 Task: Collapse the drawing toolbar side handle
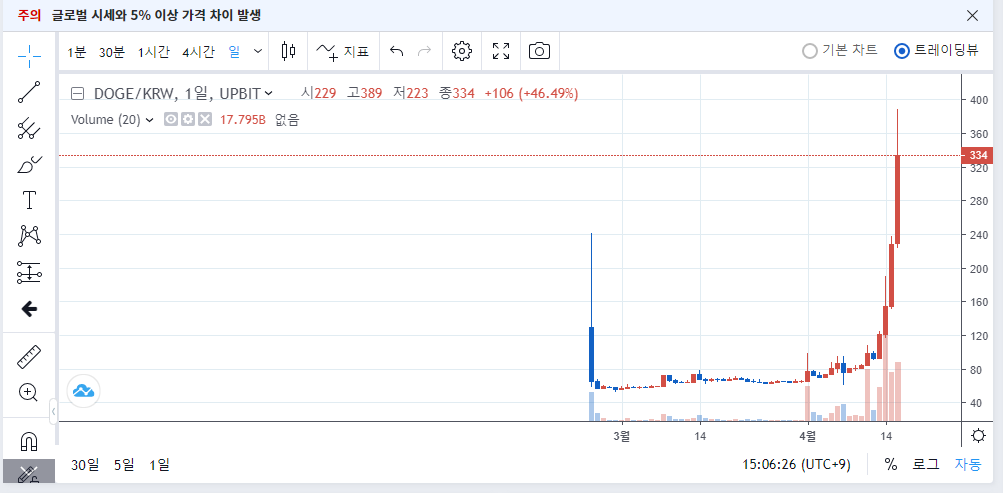(x=54, y=411)
